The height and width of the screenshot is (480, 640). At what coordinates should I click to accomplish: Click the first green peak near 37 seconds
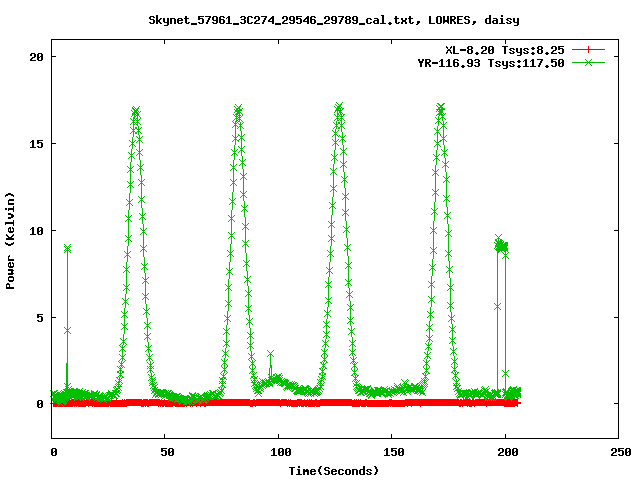point(136,111)
